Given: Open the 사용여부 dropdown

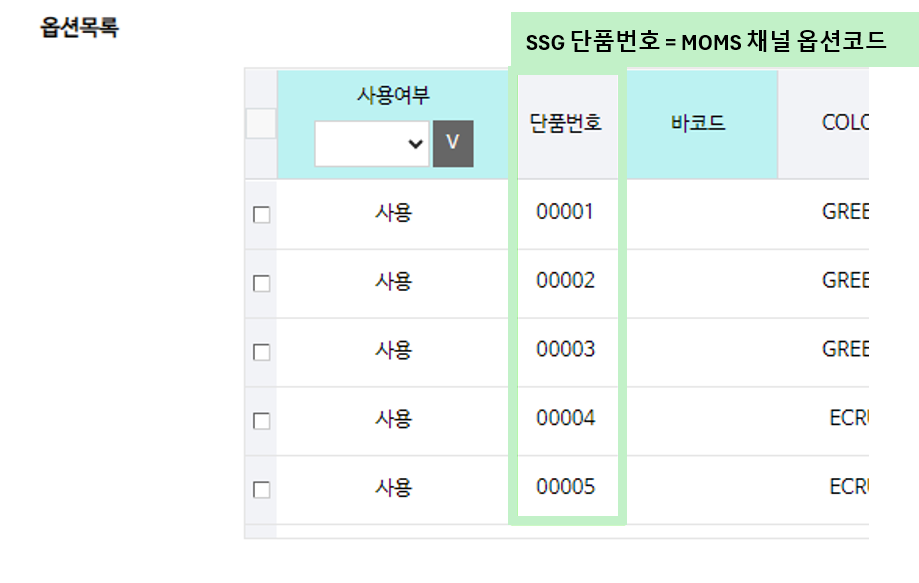Looking at the screenshot, I should [x=372, y=144].
